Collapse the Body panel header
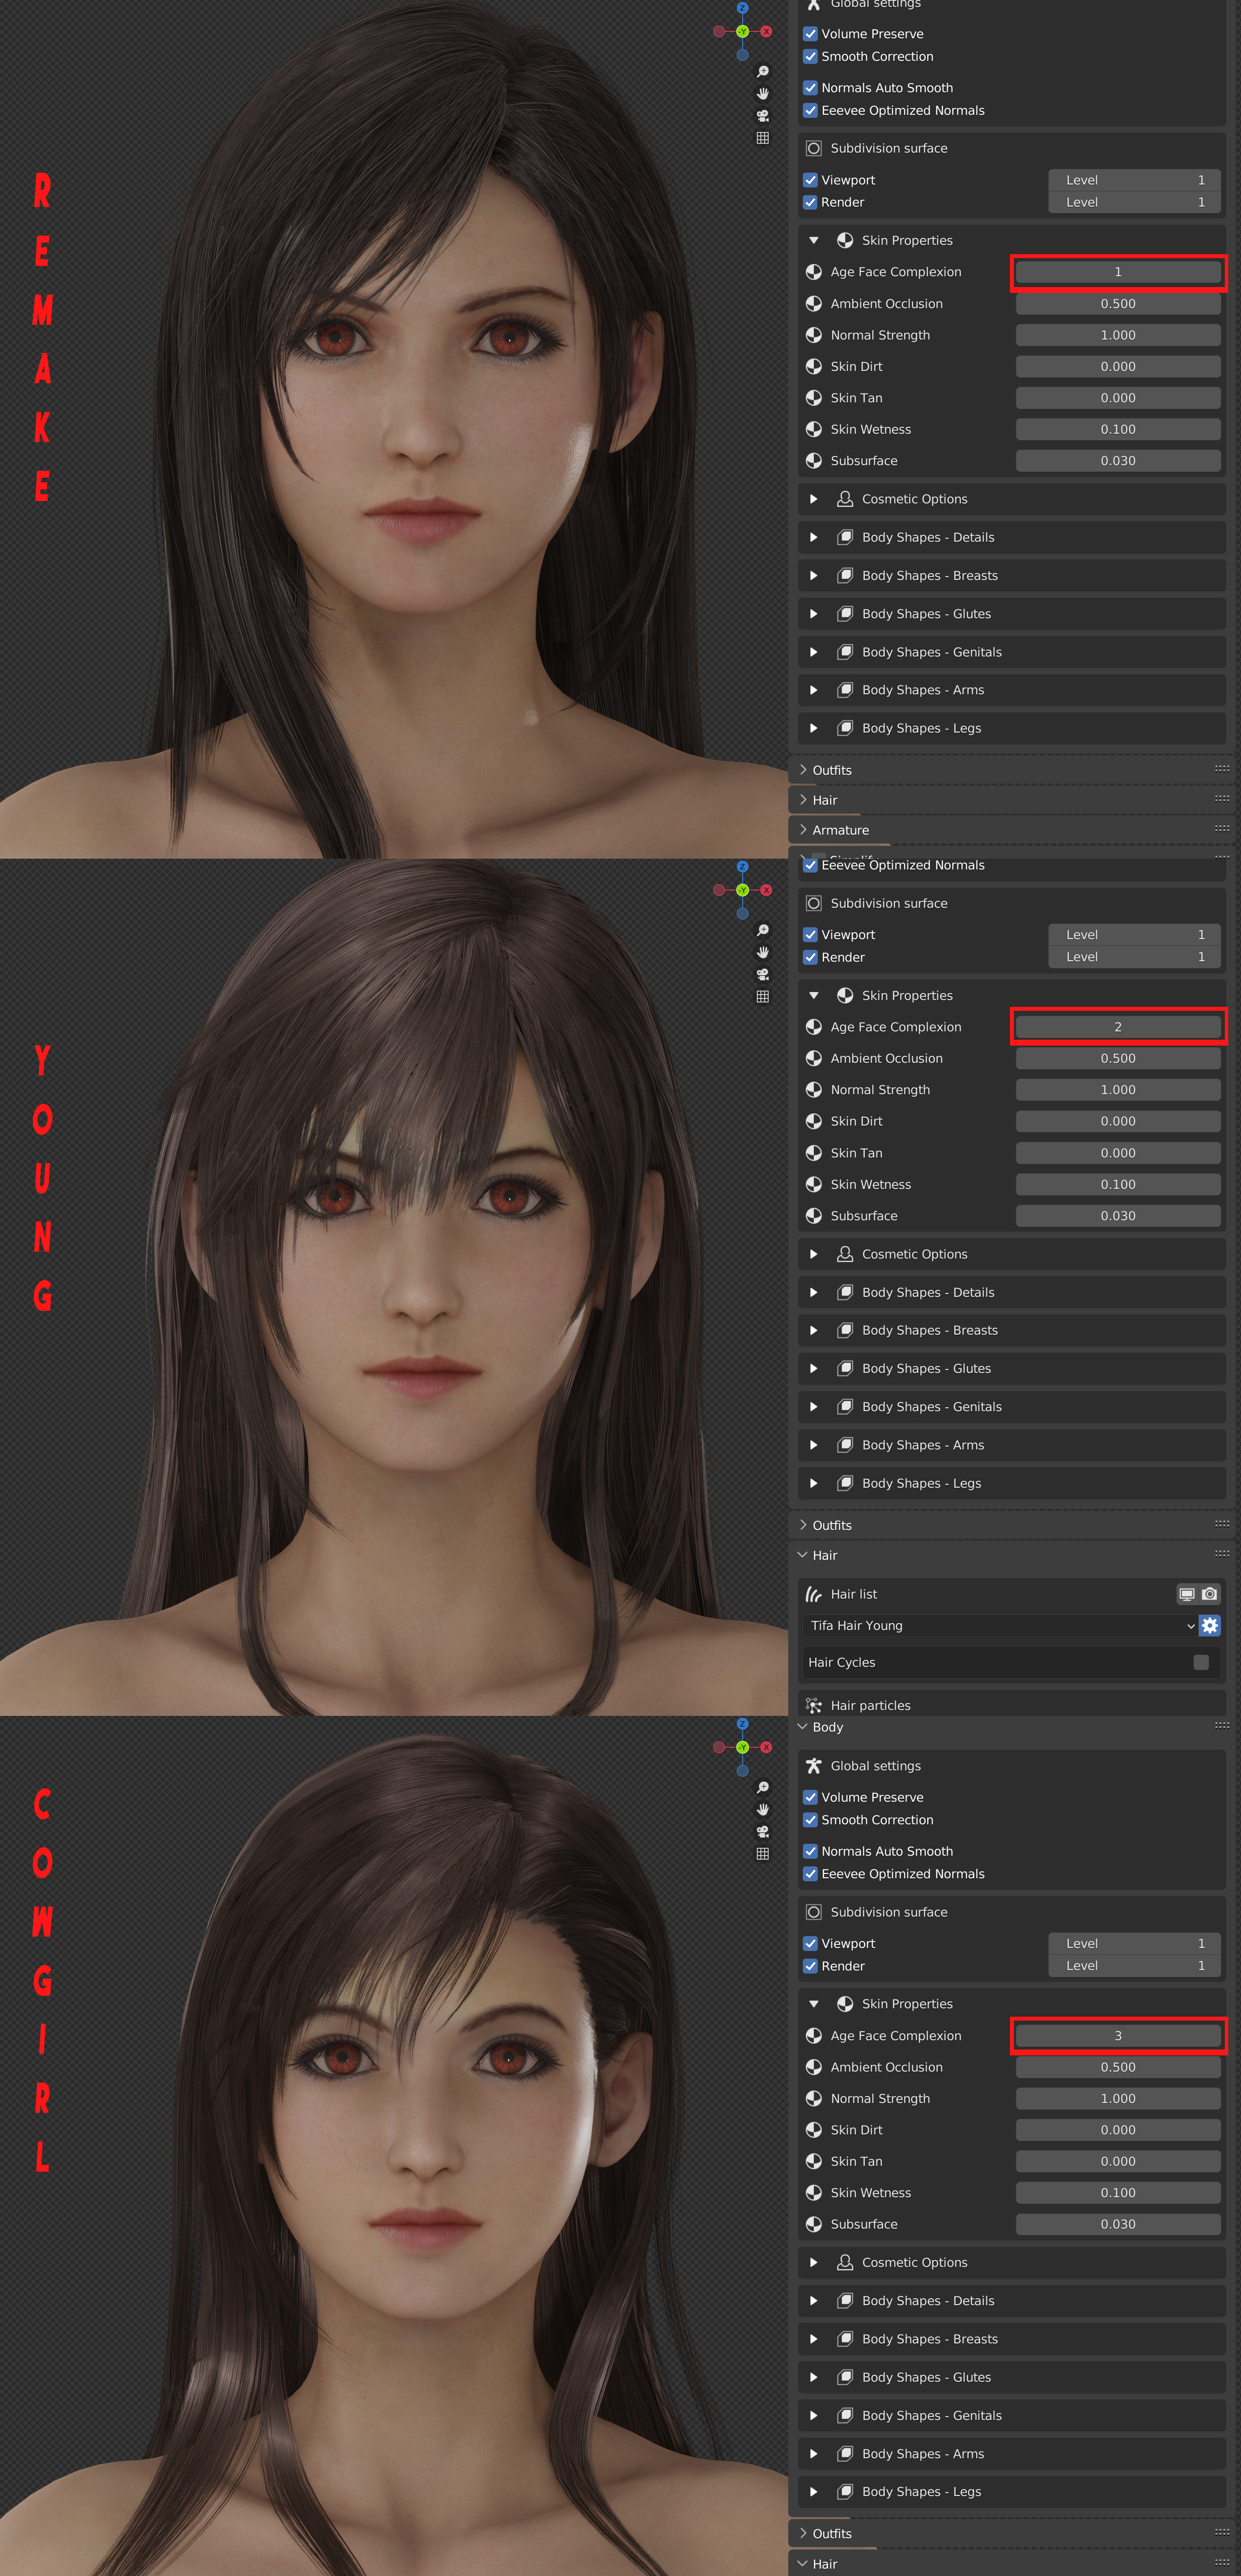Image resolution: width=1241 pixels, height=2576 pixels. (x=1013, y=1727)
